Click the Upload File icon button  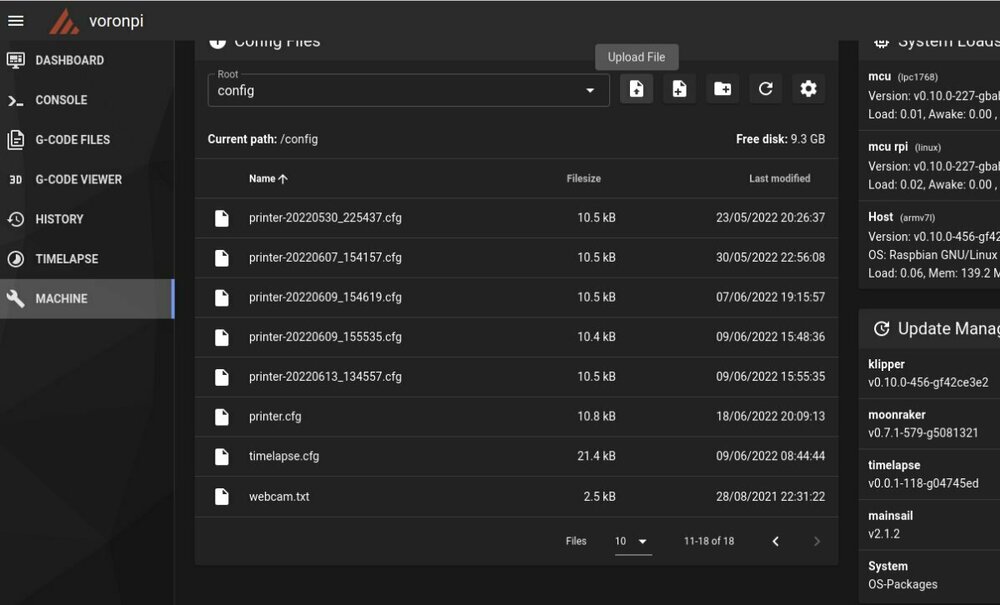click(x=636, y=89)
